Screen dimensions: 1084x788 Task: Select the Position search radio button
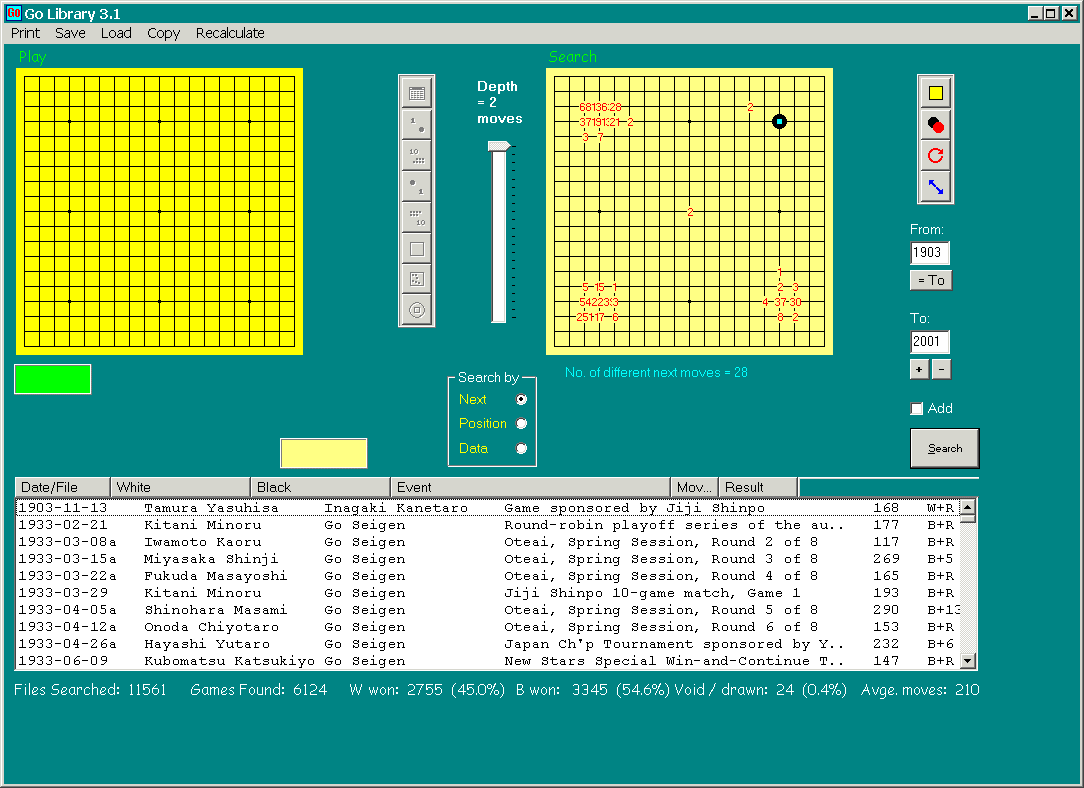click(521, 424)
